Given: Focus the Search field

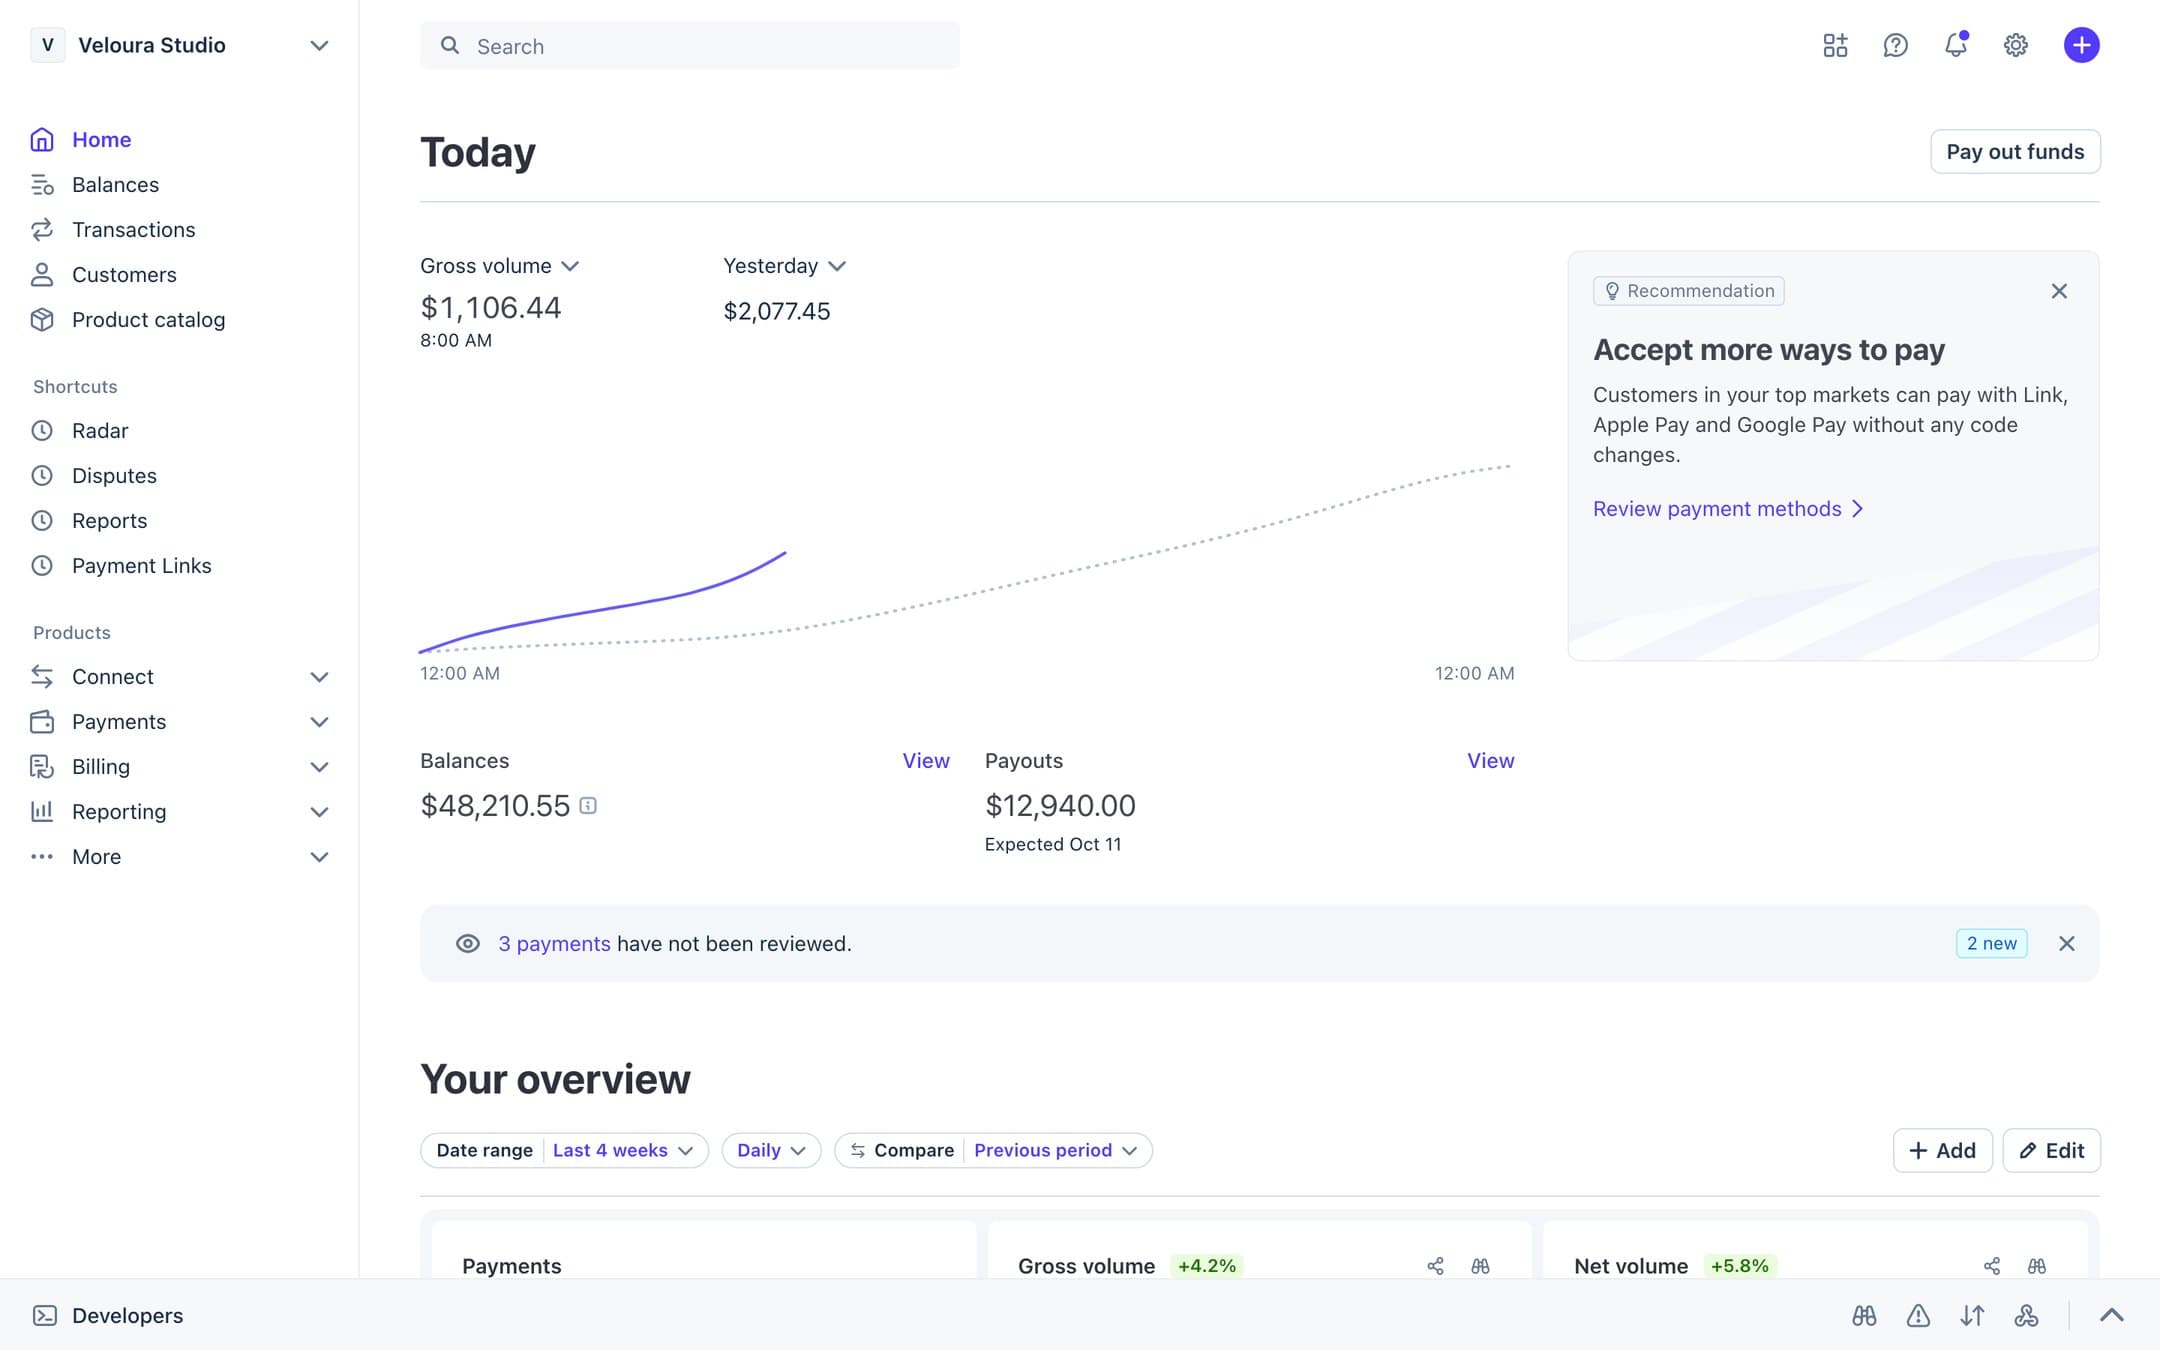Looking at the screenshot, I should click(x=689, y=46).
